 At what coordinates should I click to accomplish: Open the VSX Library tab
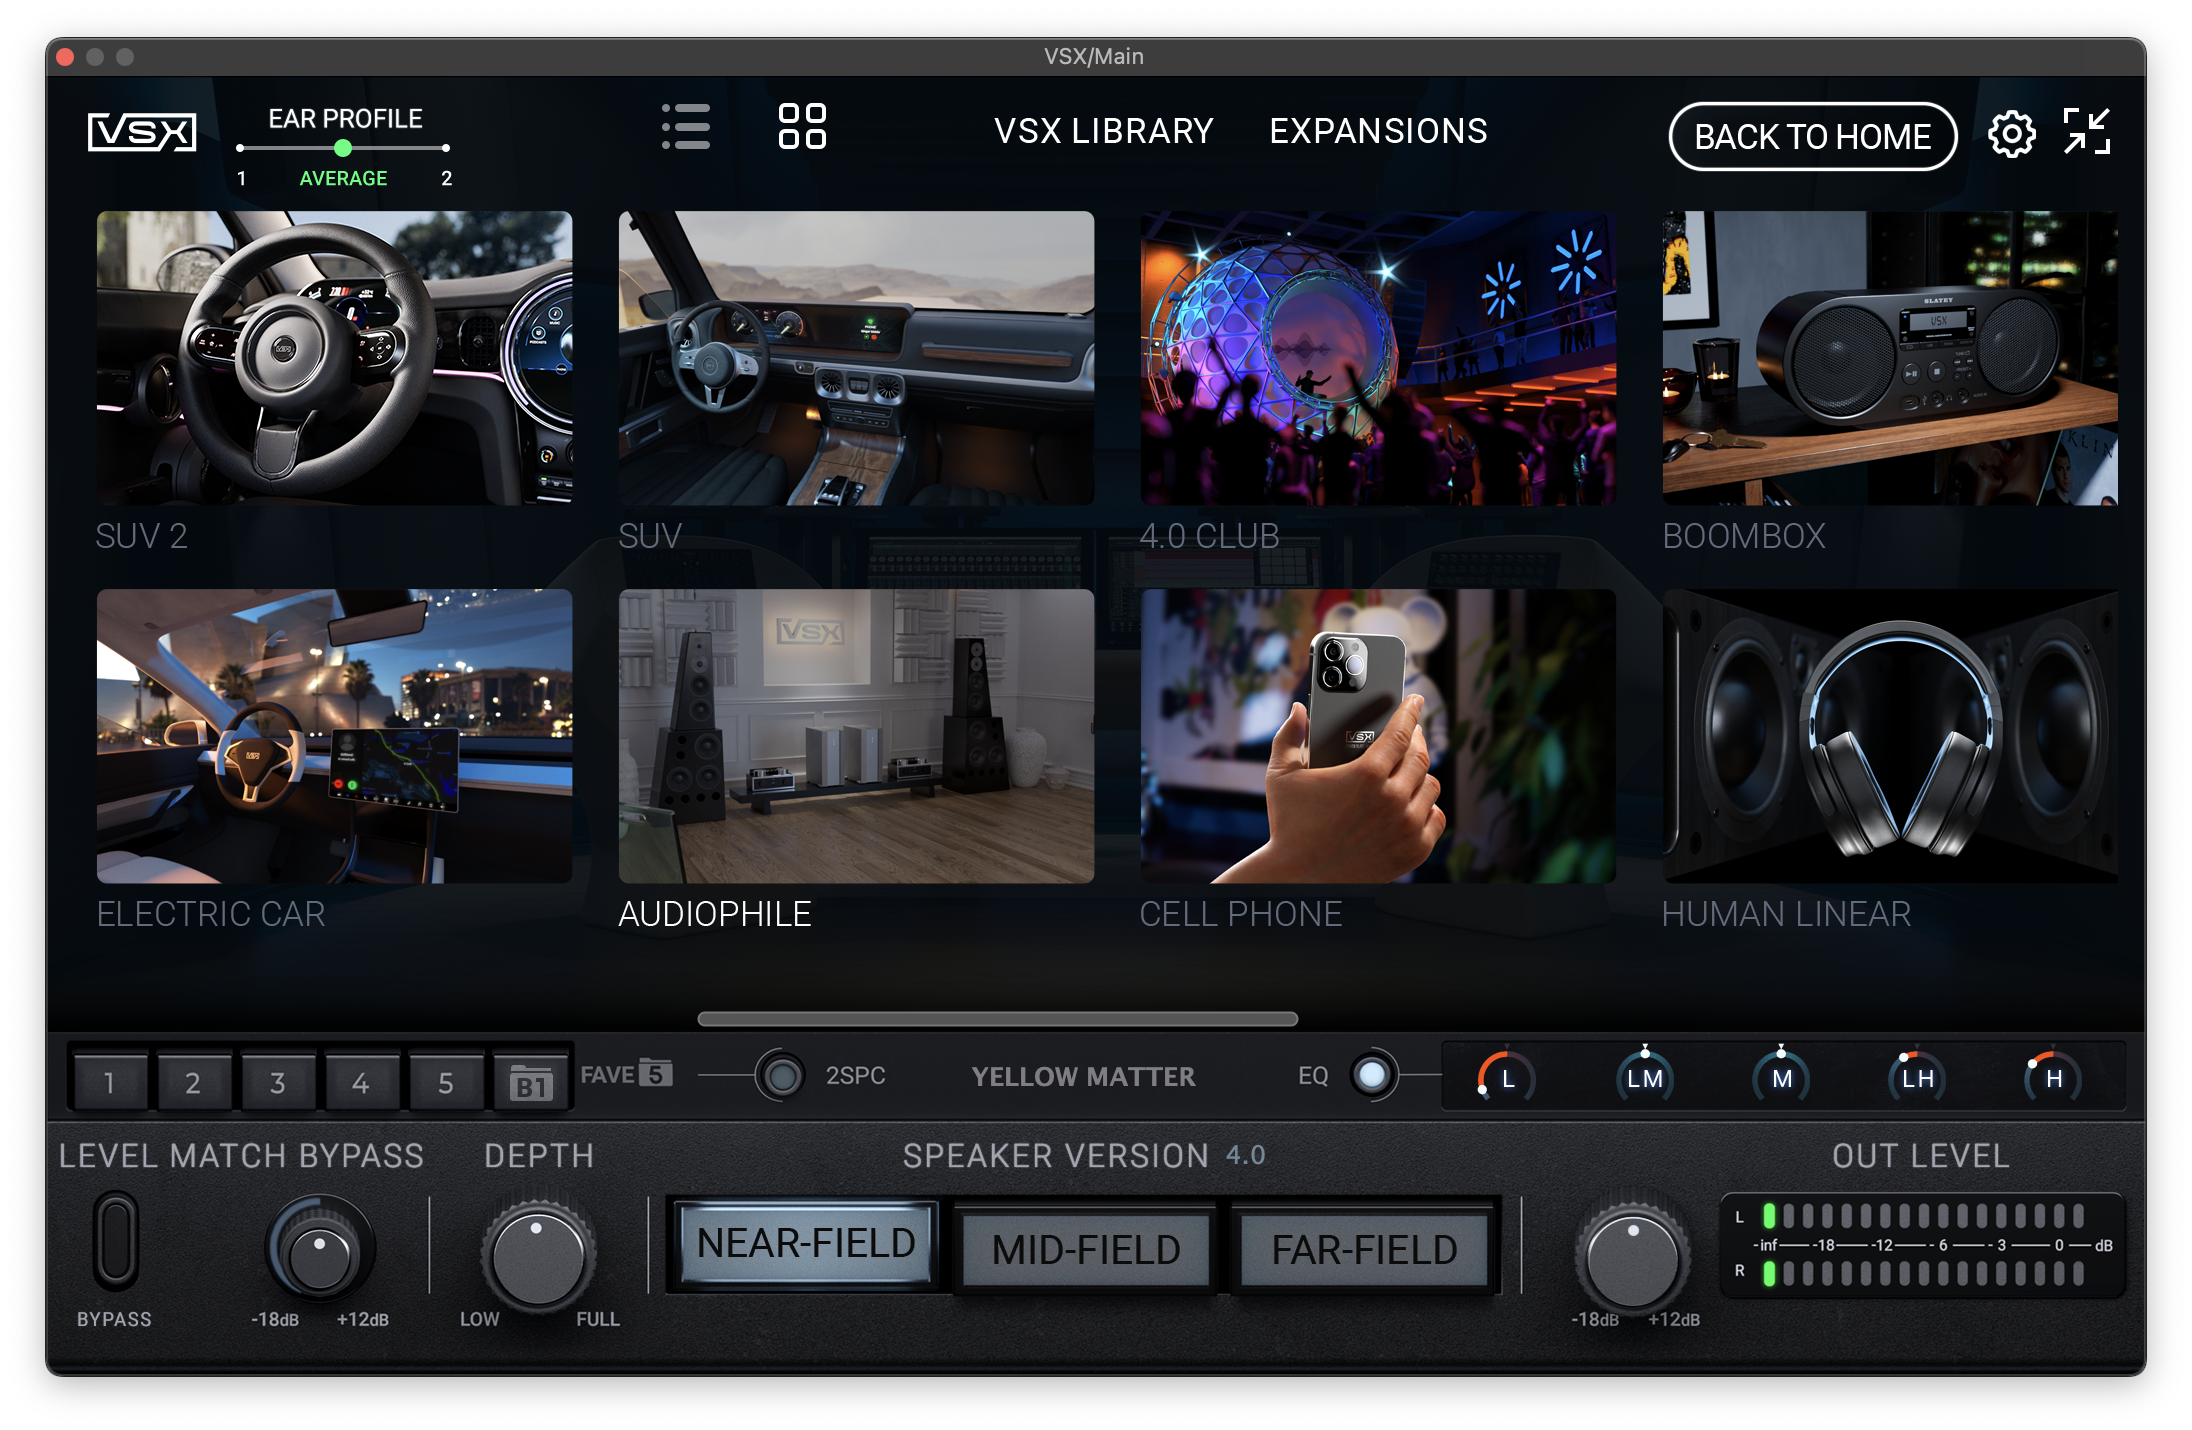[x=1103, y=131]
